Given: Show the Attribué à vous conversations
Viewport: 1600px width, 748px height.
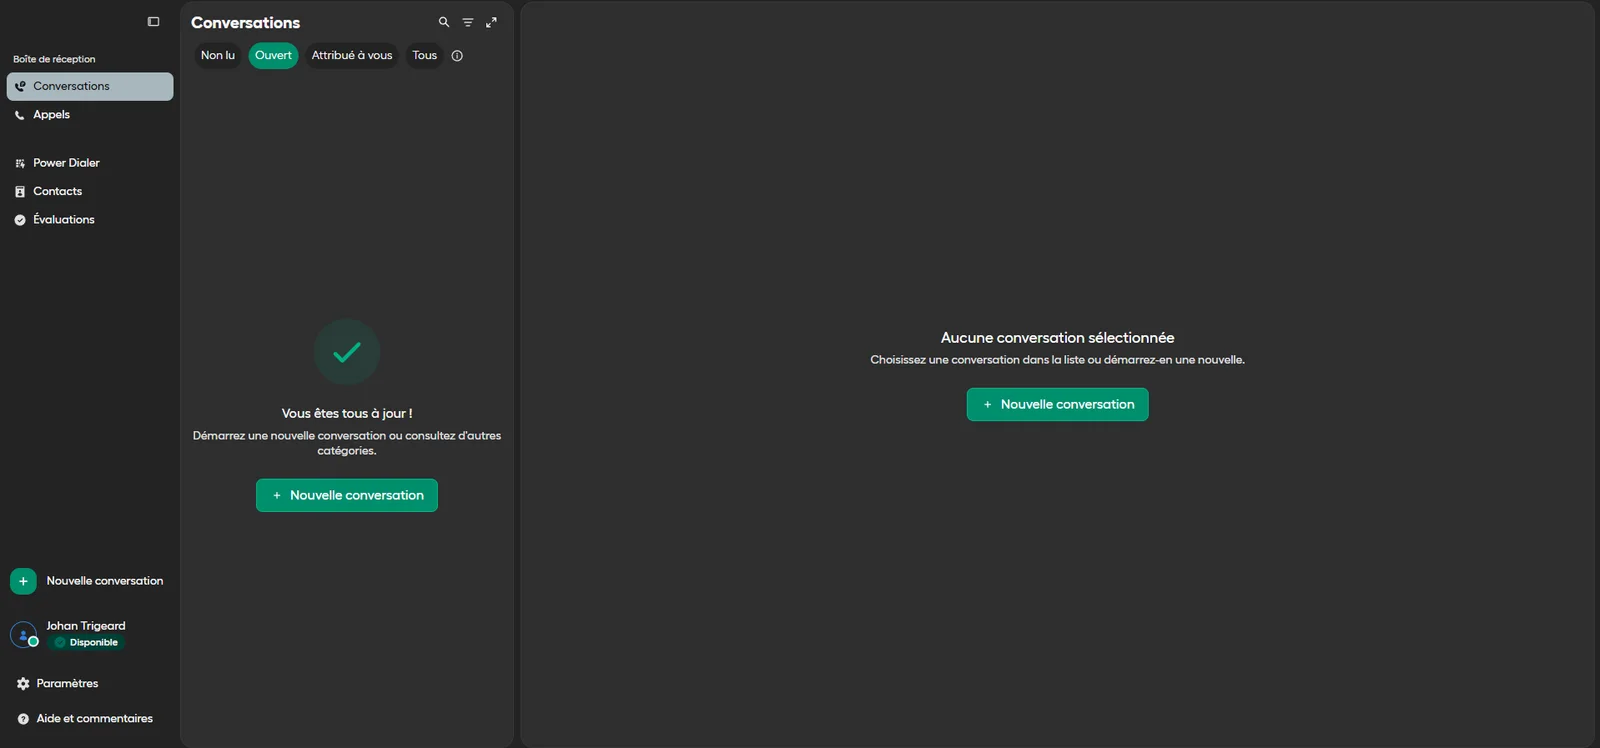Looking at the screenshot, I should click(x=352, y=56).
